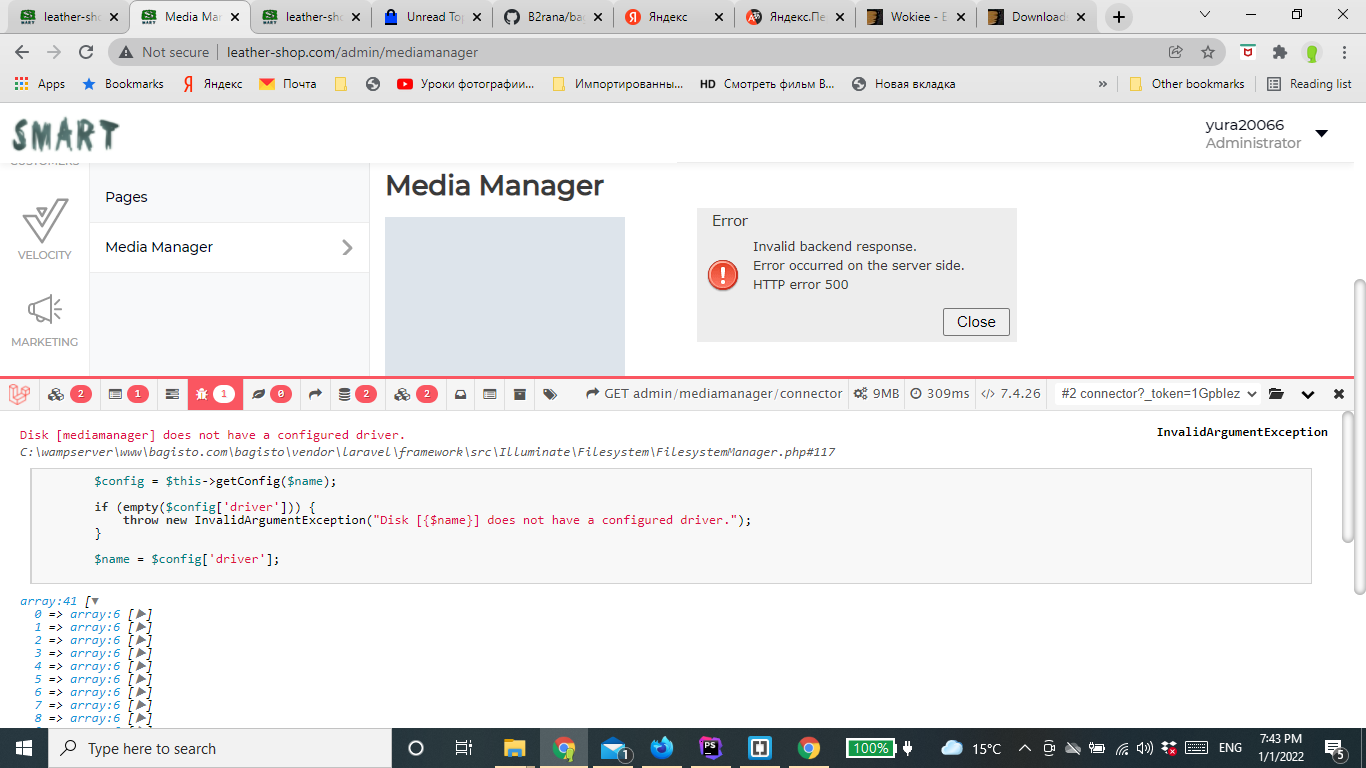
Task: Click the browser back button
Action: (23, 52)
